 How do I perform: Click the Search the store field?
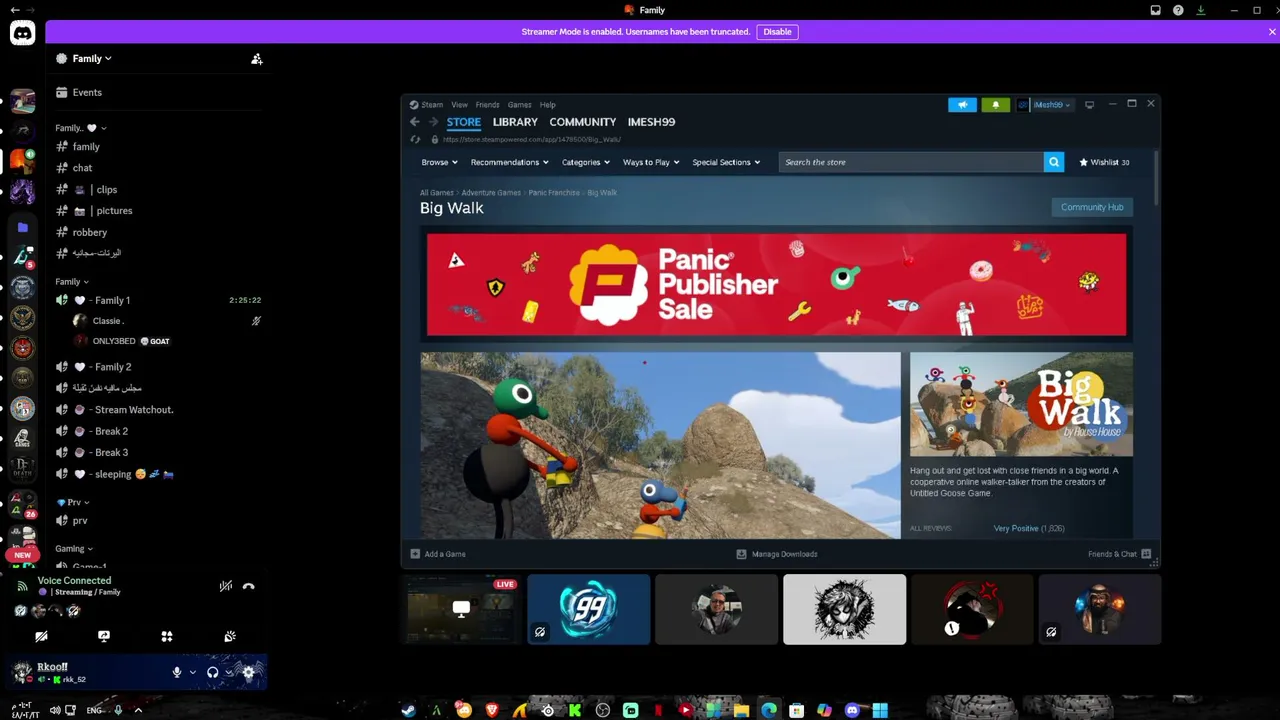(x=911, y=162)
